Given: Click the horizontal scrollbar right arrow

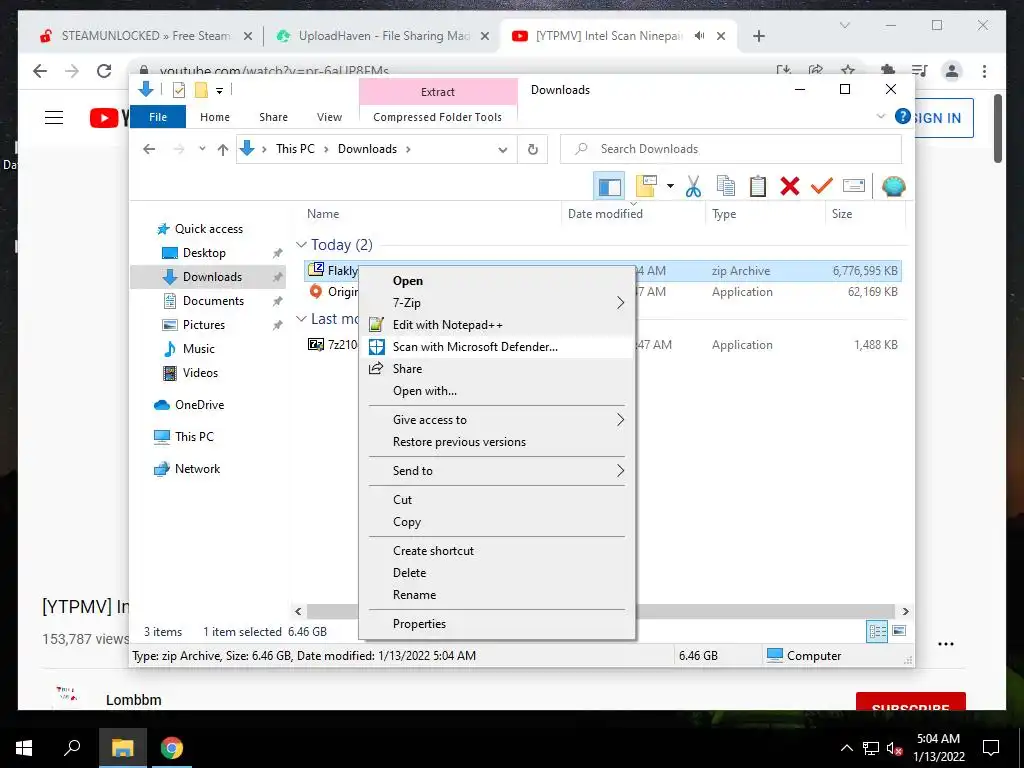Looking at the screenshot, I should click(905, 612).
